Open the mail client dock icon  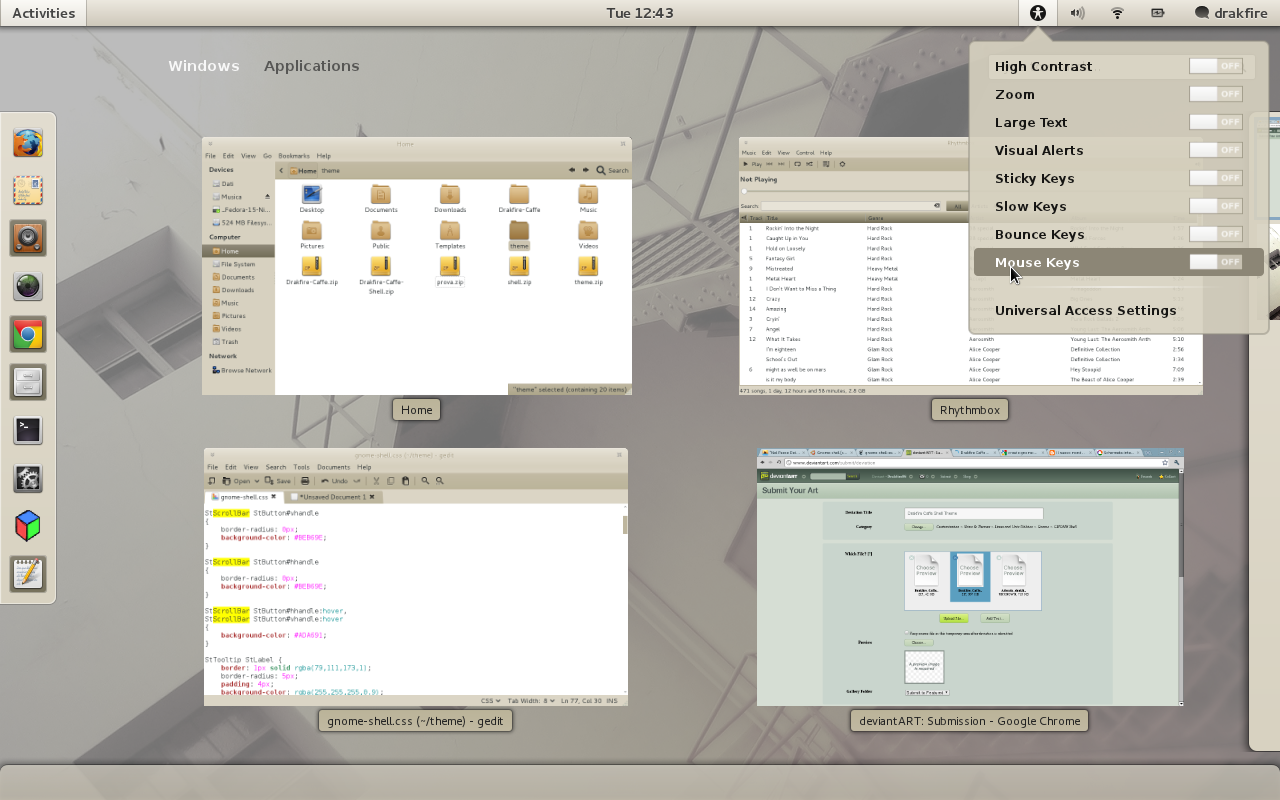tap(28, 190)
